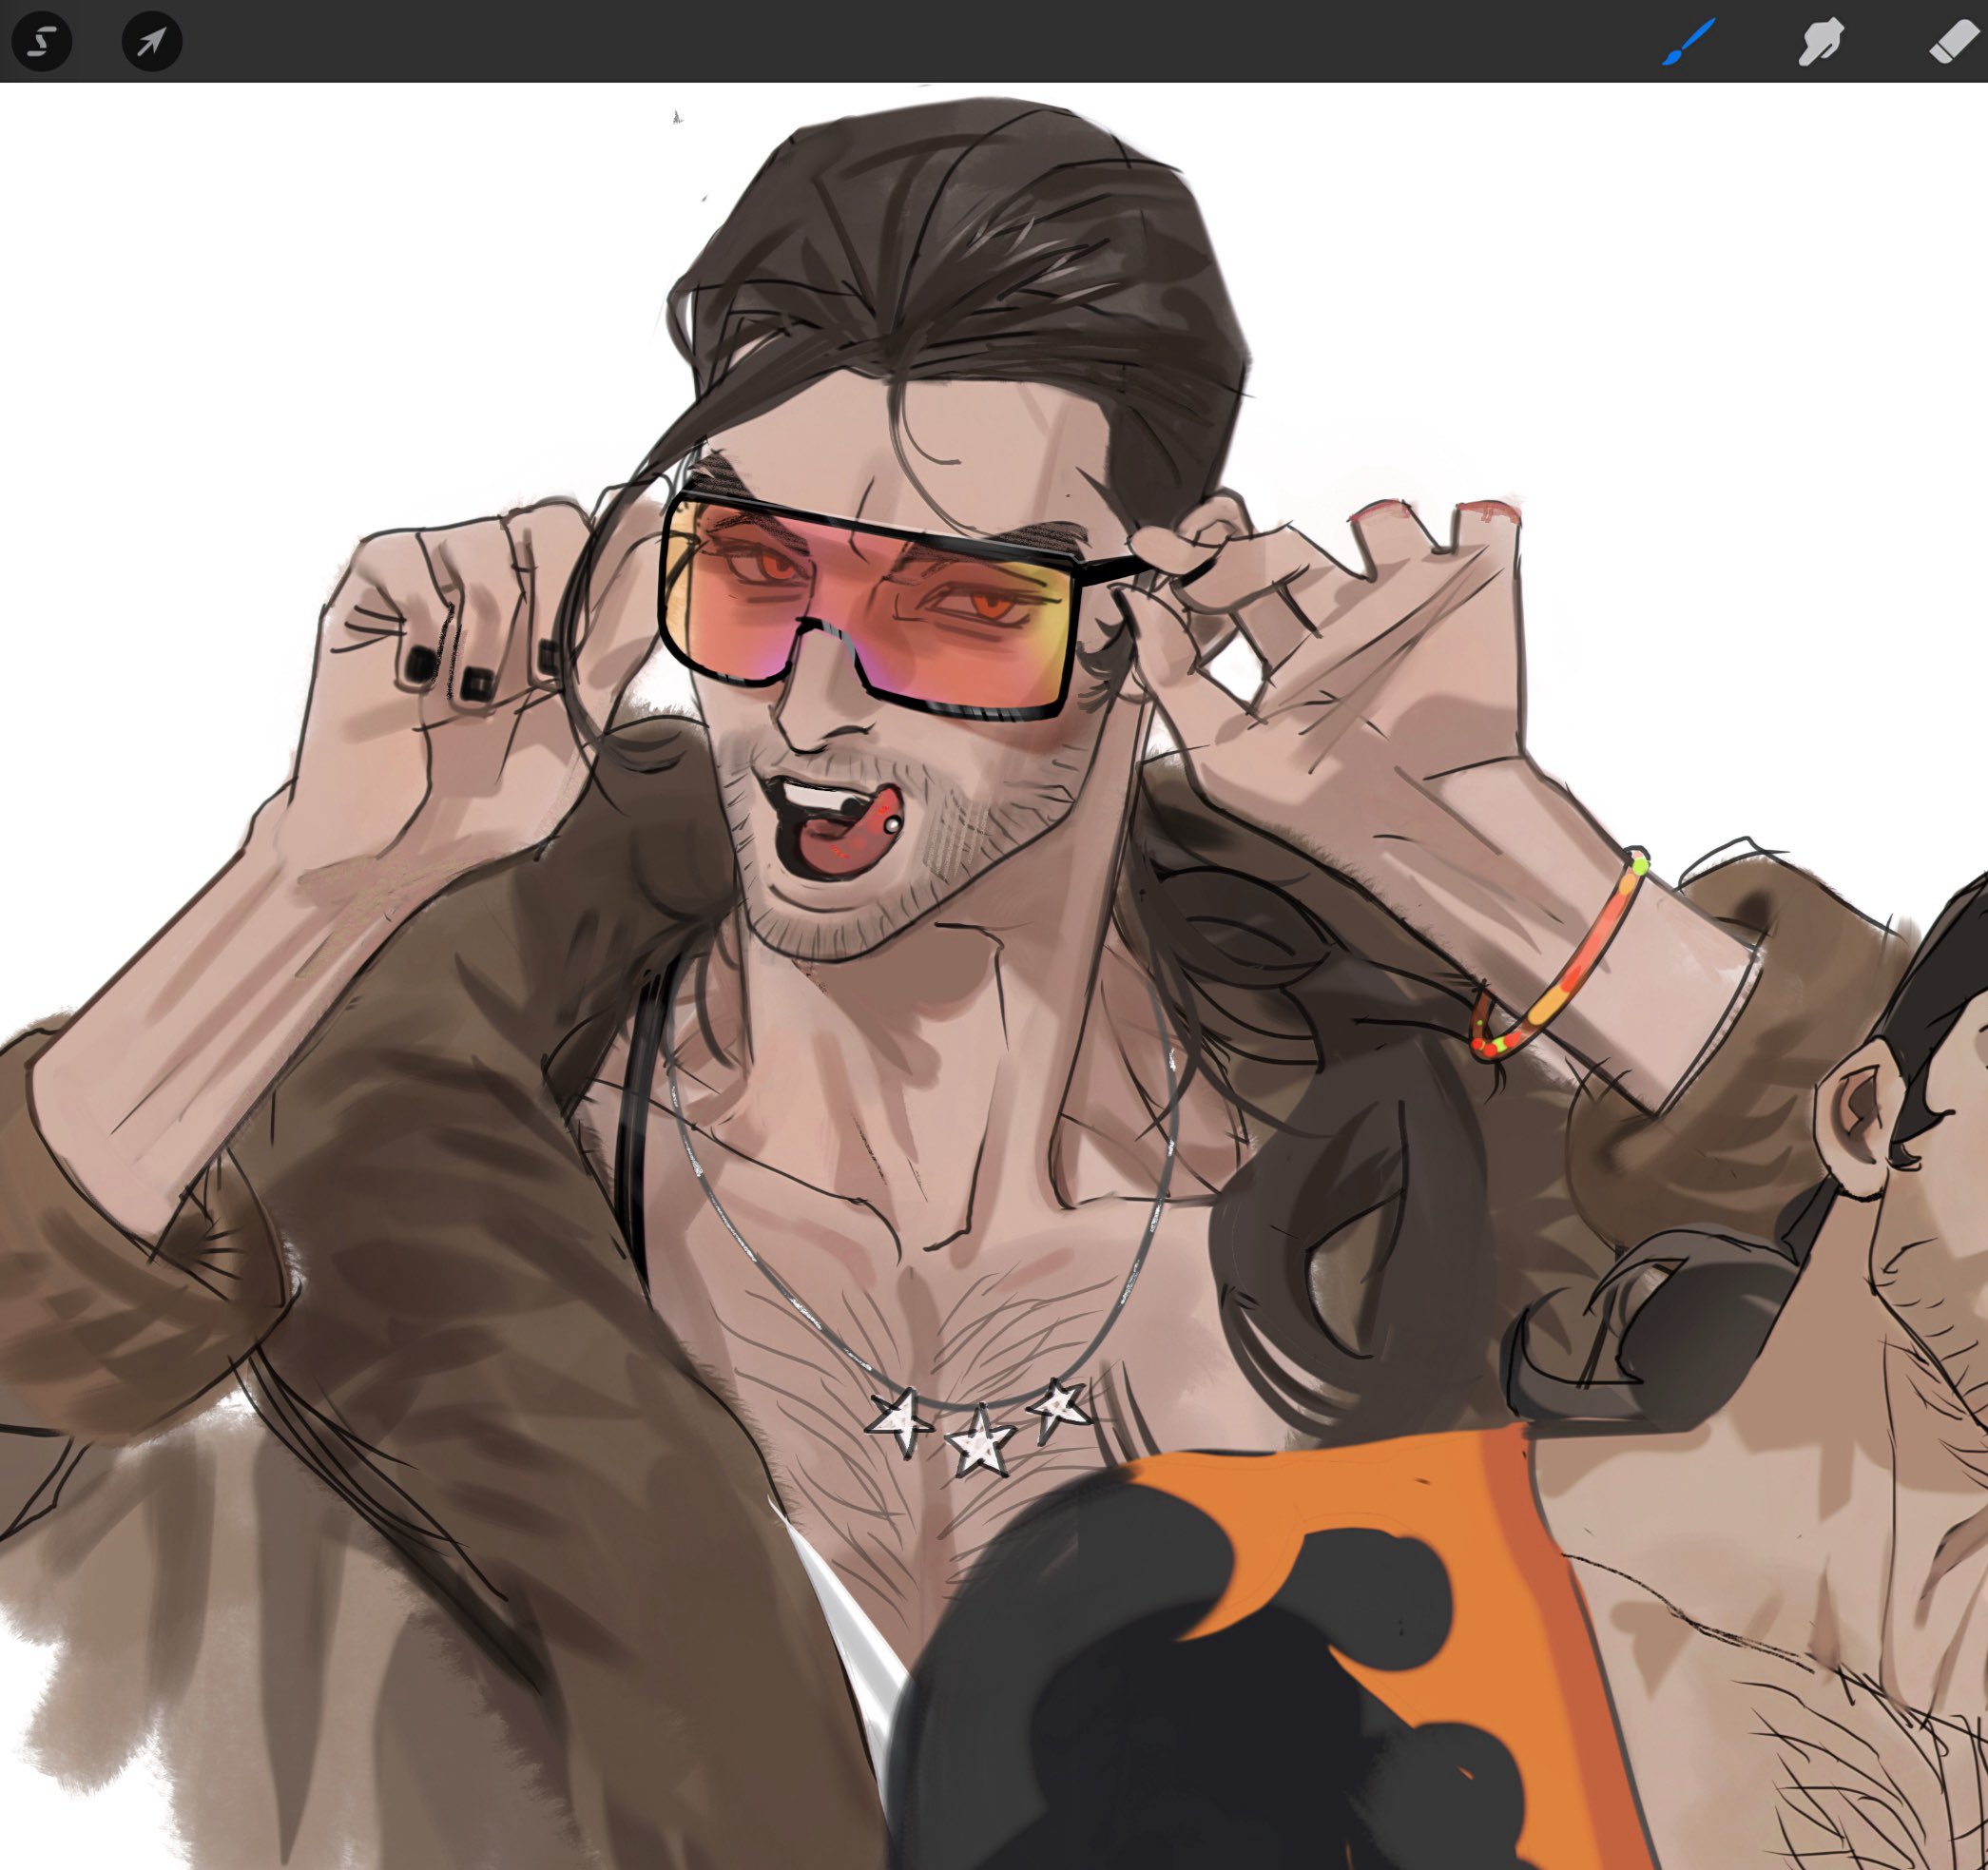Select the blue Brush tool
1988x1870 pixels.
(1689, 42)
